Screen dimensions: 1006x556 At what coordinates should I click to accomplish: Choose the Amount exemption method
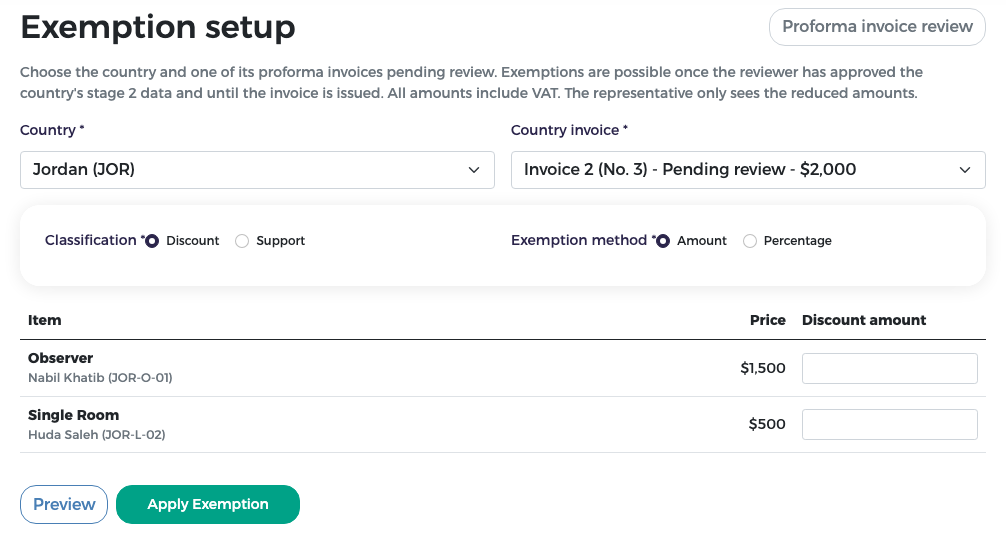coord(663,241)
